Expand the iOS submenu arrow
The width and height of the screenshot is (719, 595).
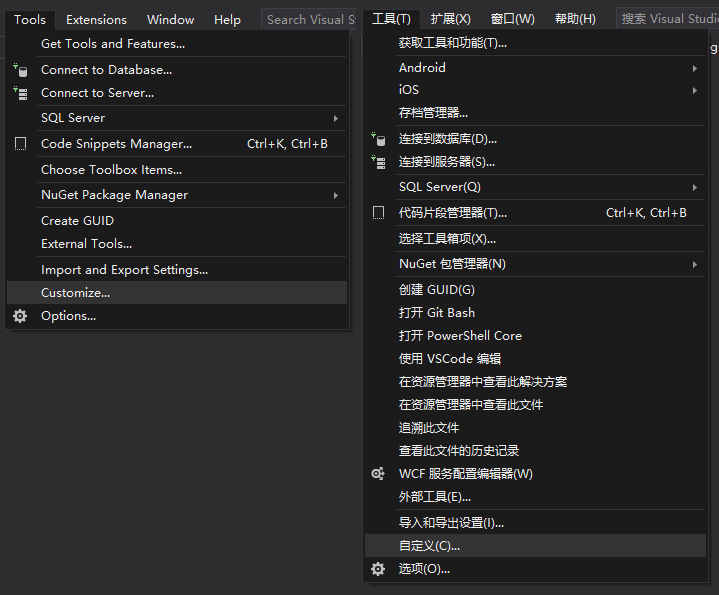[694, 90]
